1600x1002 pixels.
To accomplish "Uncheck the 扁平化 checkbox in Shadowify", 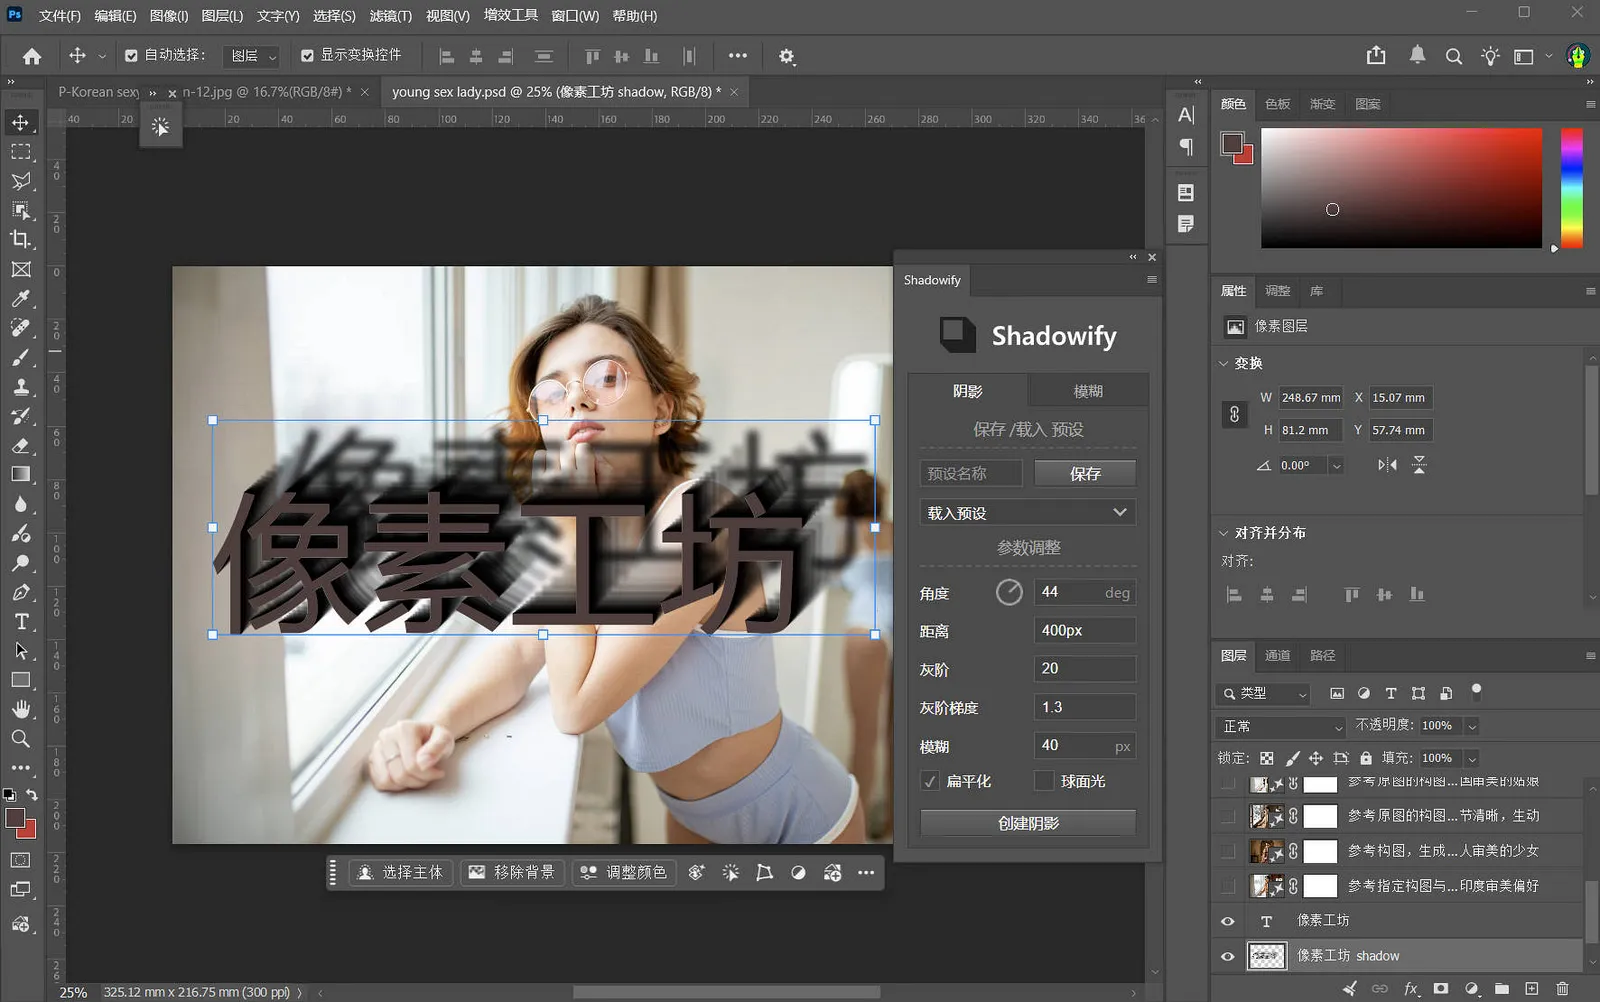I will (930, 781).
